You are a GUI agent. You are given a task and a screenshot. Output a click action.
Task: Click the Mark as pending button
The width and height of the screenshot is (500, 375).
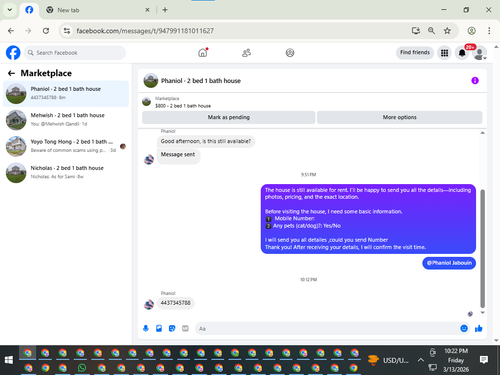pyautogui.click(x=229, y=117)
